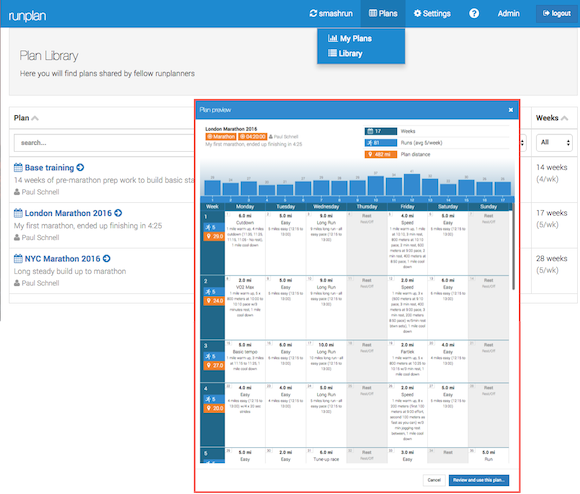The image size is (580, 494).
Task: Click week 2 distance badge 24.0
Action: click(214, 301)
